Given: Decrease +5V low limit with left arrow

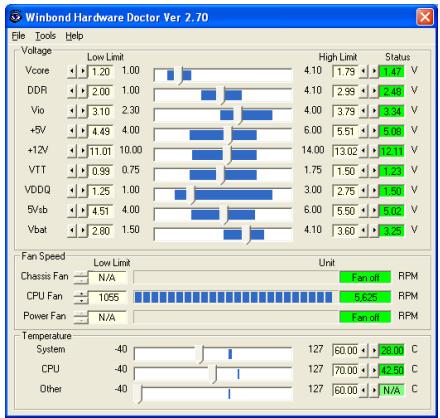Looking at the screenshot, I should tap(72, 131).
